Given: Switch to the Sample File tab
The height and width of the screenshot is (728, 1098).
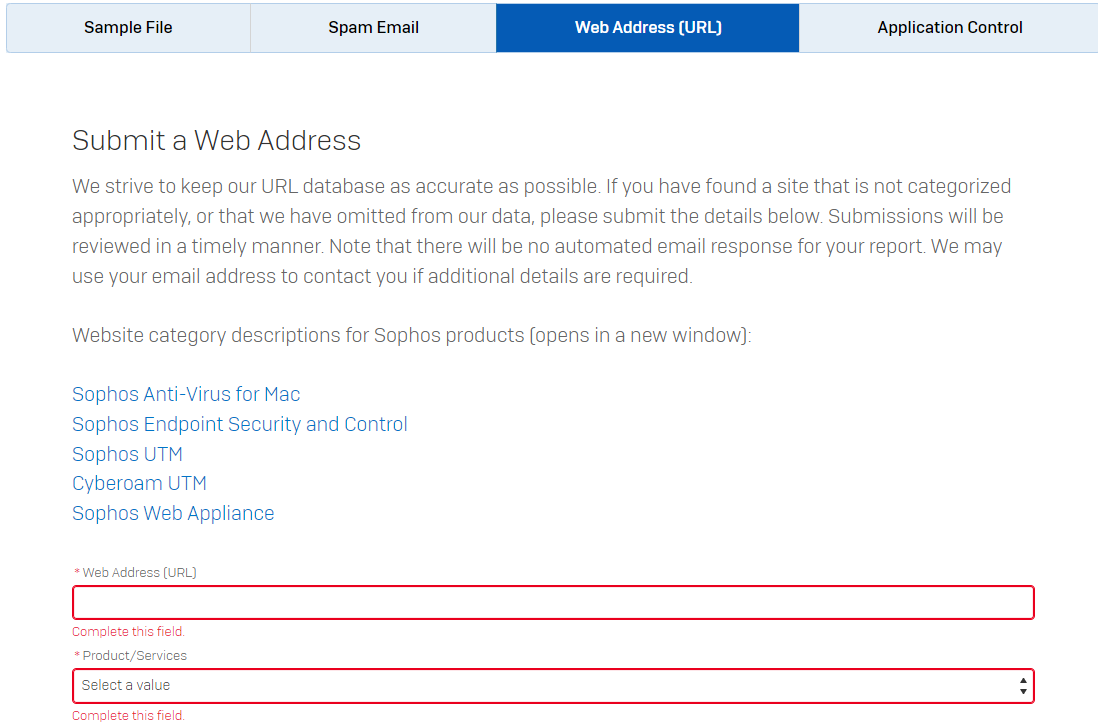Looking at the screenshot, I should 128,28.
